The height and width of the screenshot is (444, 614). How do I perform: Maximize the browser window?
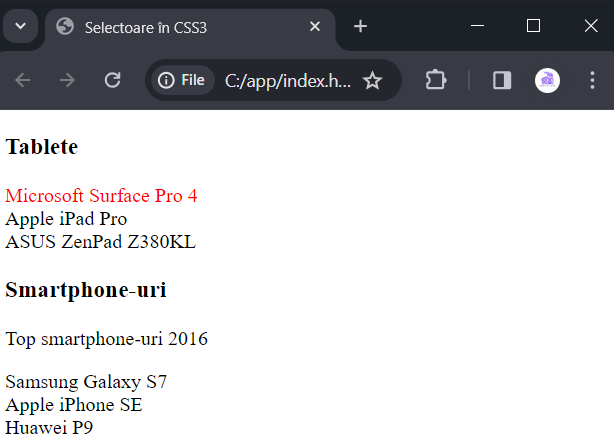(533, 26)
